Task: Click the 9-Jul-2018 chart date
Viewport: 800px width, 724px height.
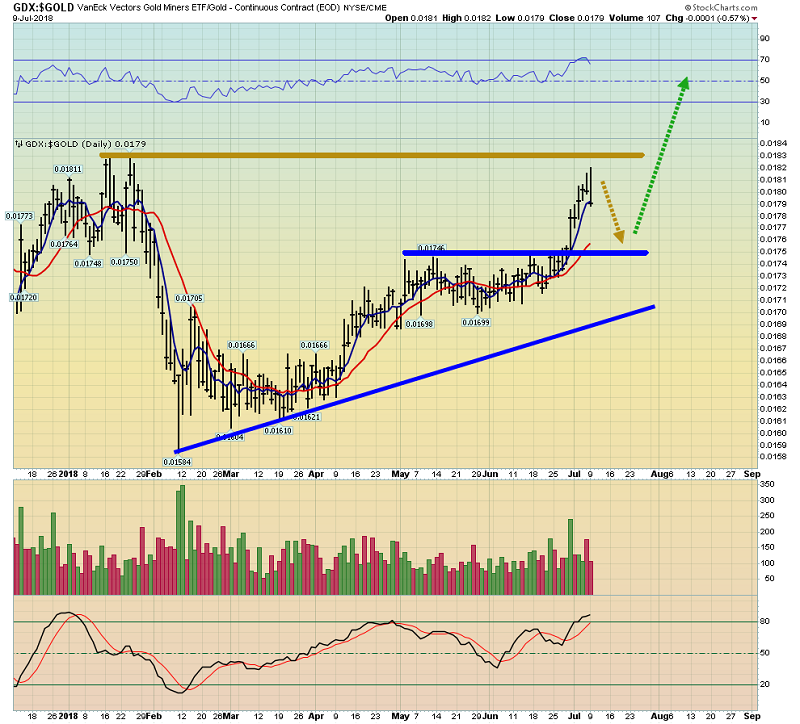Action: pyautogui.click(x=33, y=18)
